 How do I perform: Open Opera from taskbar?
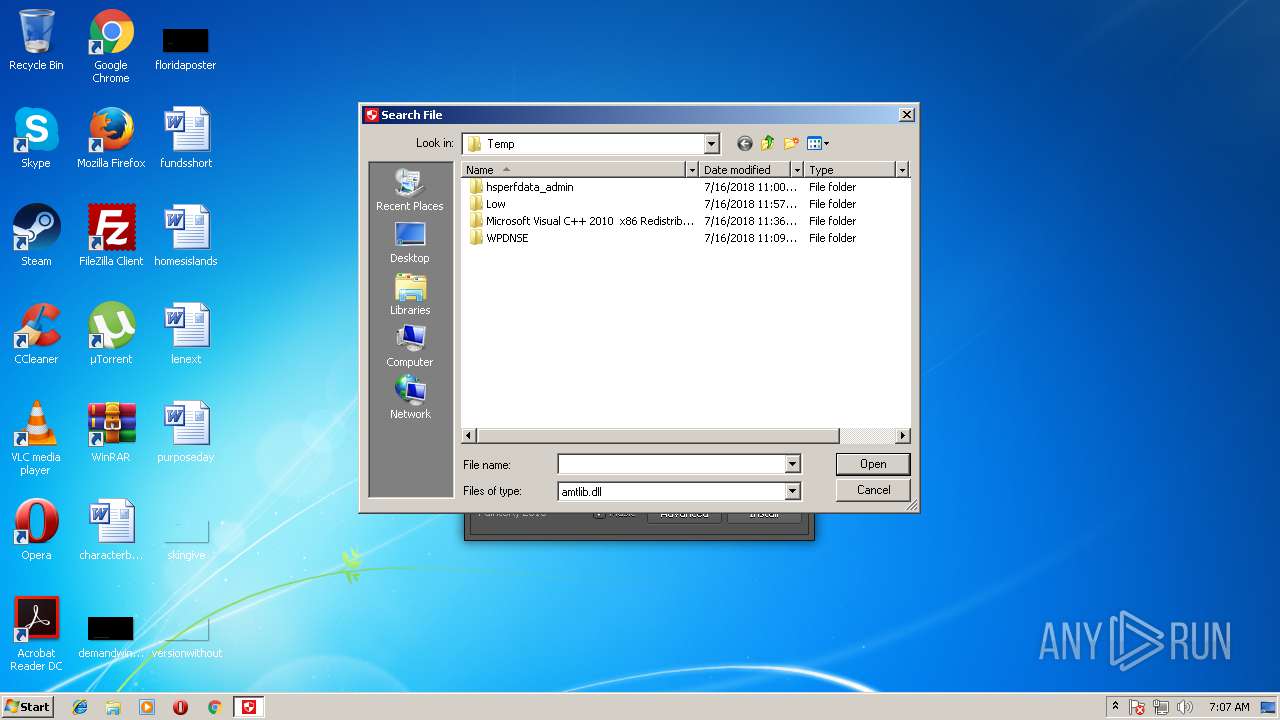point(180,707)
